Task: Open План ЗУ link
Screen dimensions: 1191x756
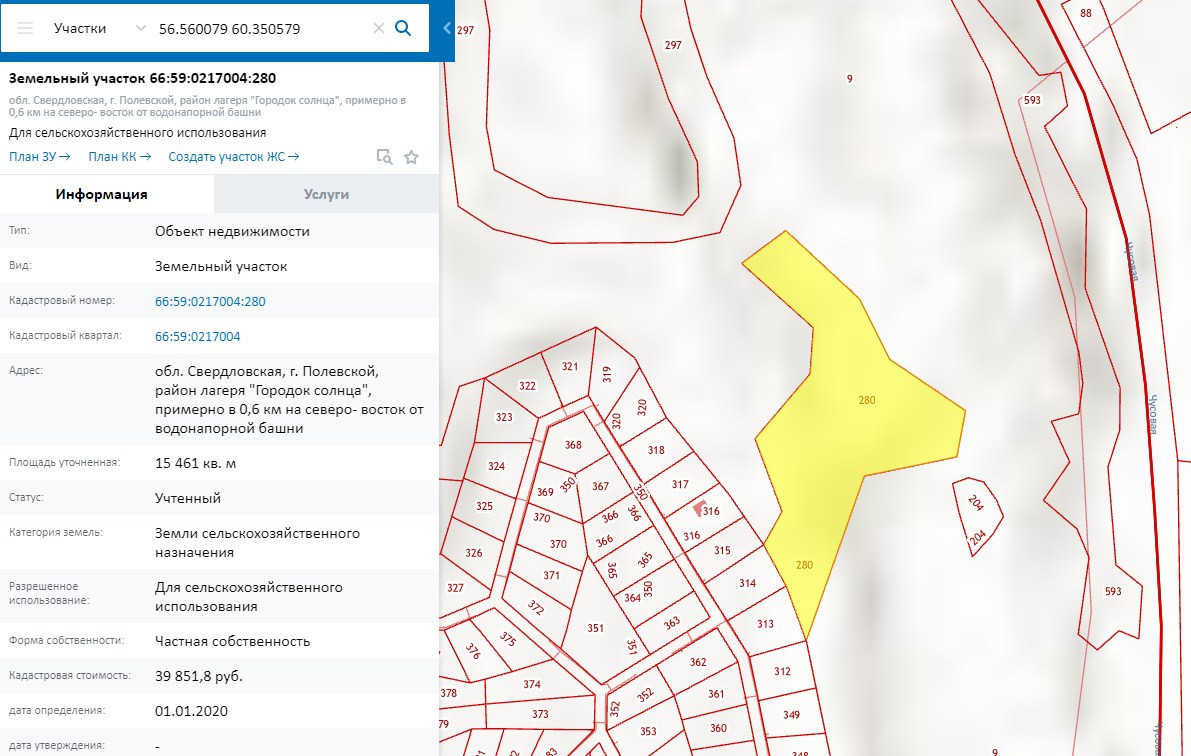Action: [x=39, y=157]
